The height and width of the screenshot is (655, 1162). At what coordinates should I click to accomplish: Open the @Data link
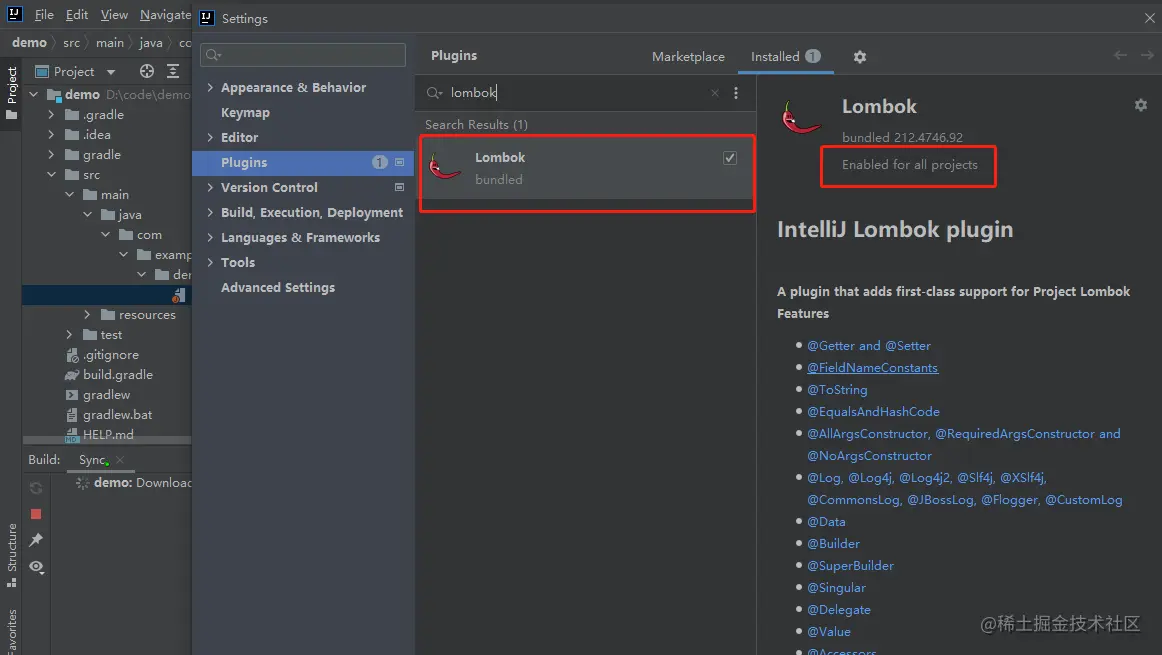[826, 522]
